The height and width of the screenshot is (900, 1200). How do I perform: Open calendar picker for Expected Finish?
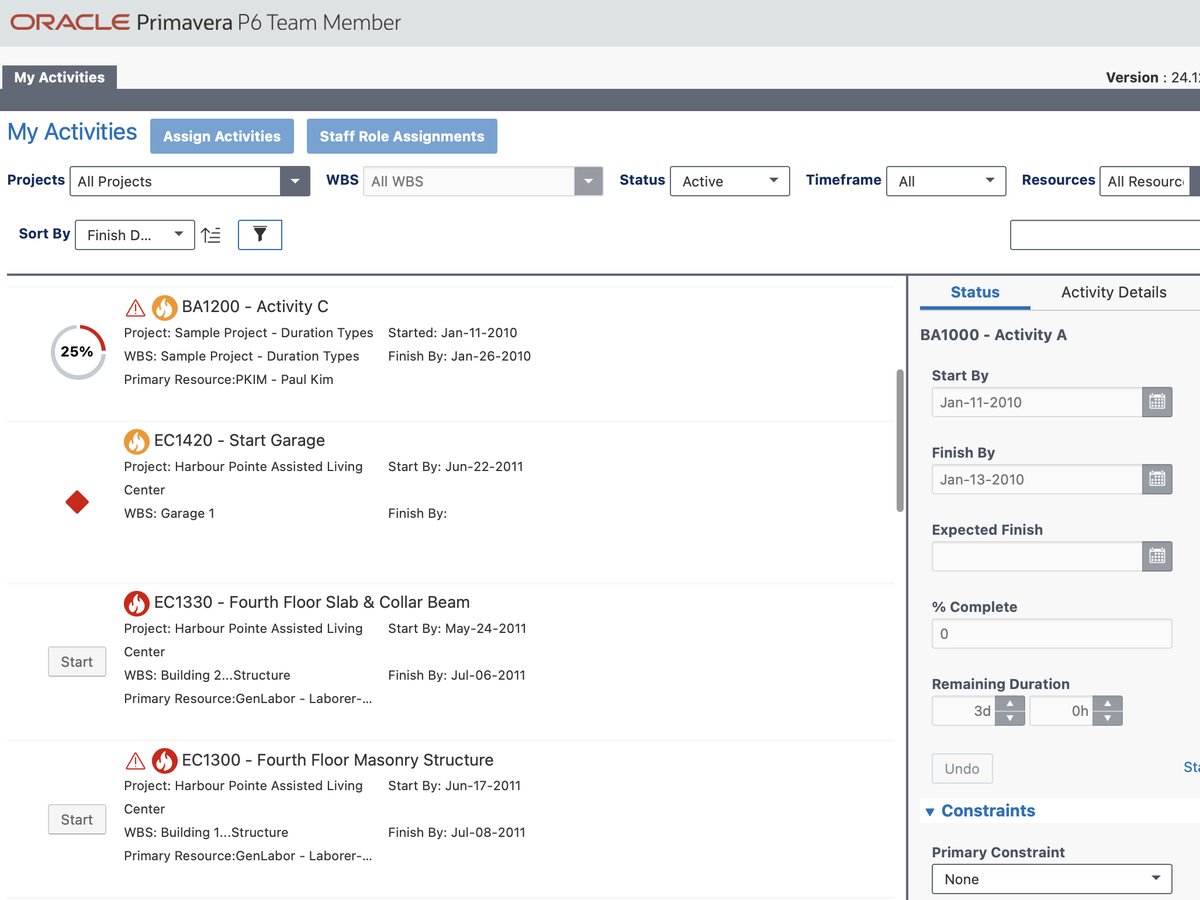click(1157, 556)
